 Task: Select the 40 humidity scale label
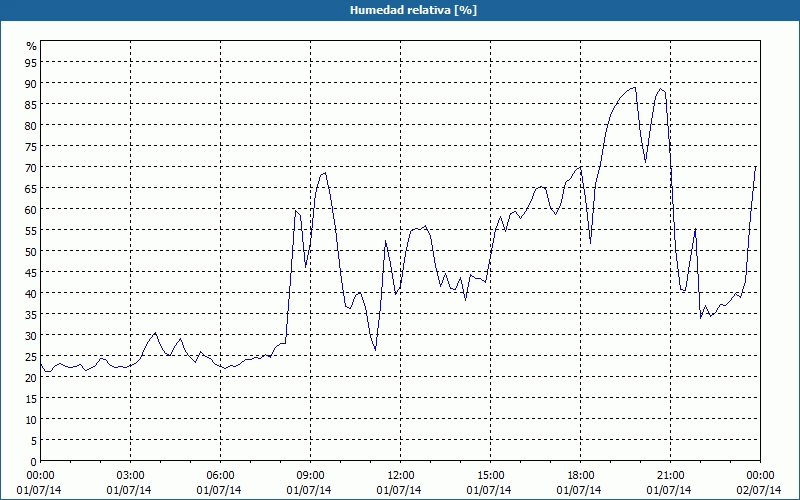click(x=31, y=293)
